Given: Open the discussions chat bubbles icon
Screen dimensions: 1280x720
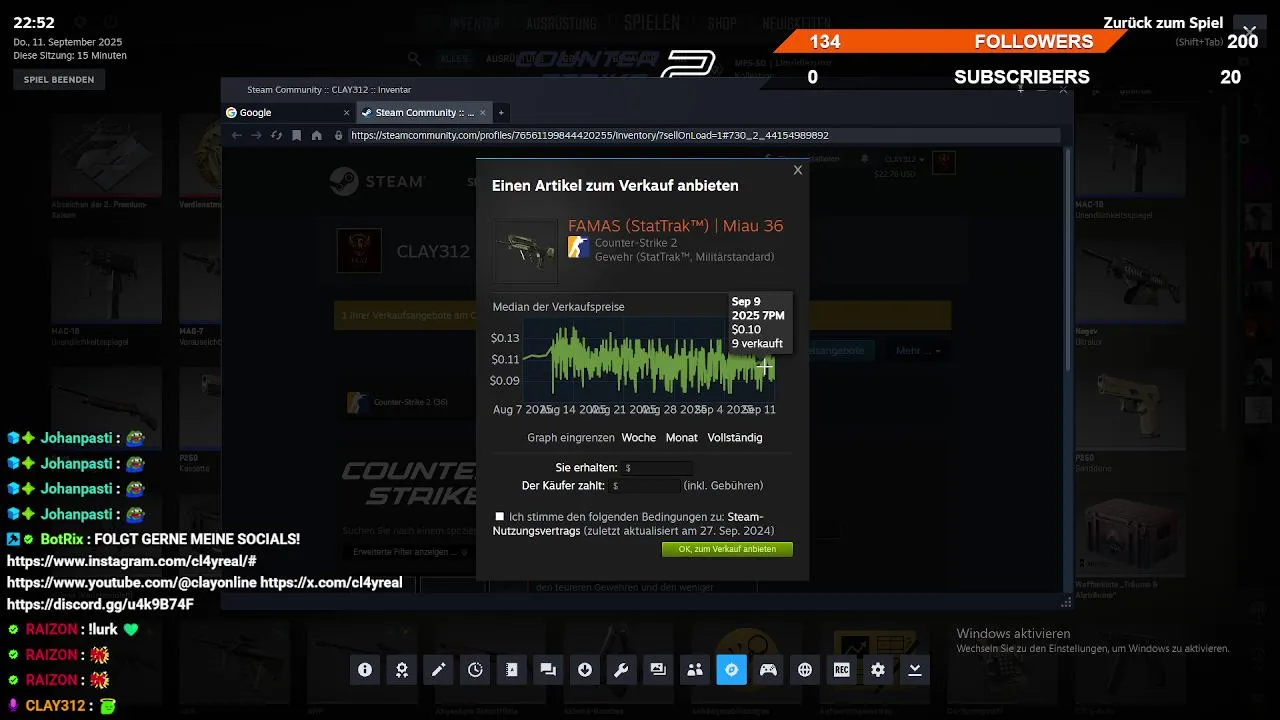Looking at the screenshot, I should [x=548, y=670].
